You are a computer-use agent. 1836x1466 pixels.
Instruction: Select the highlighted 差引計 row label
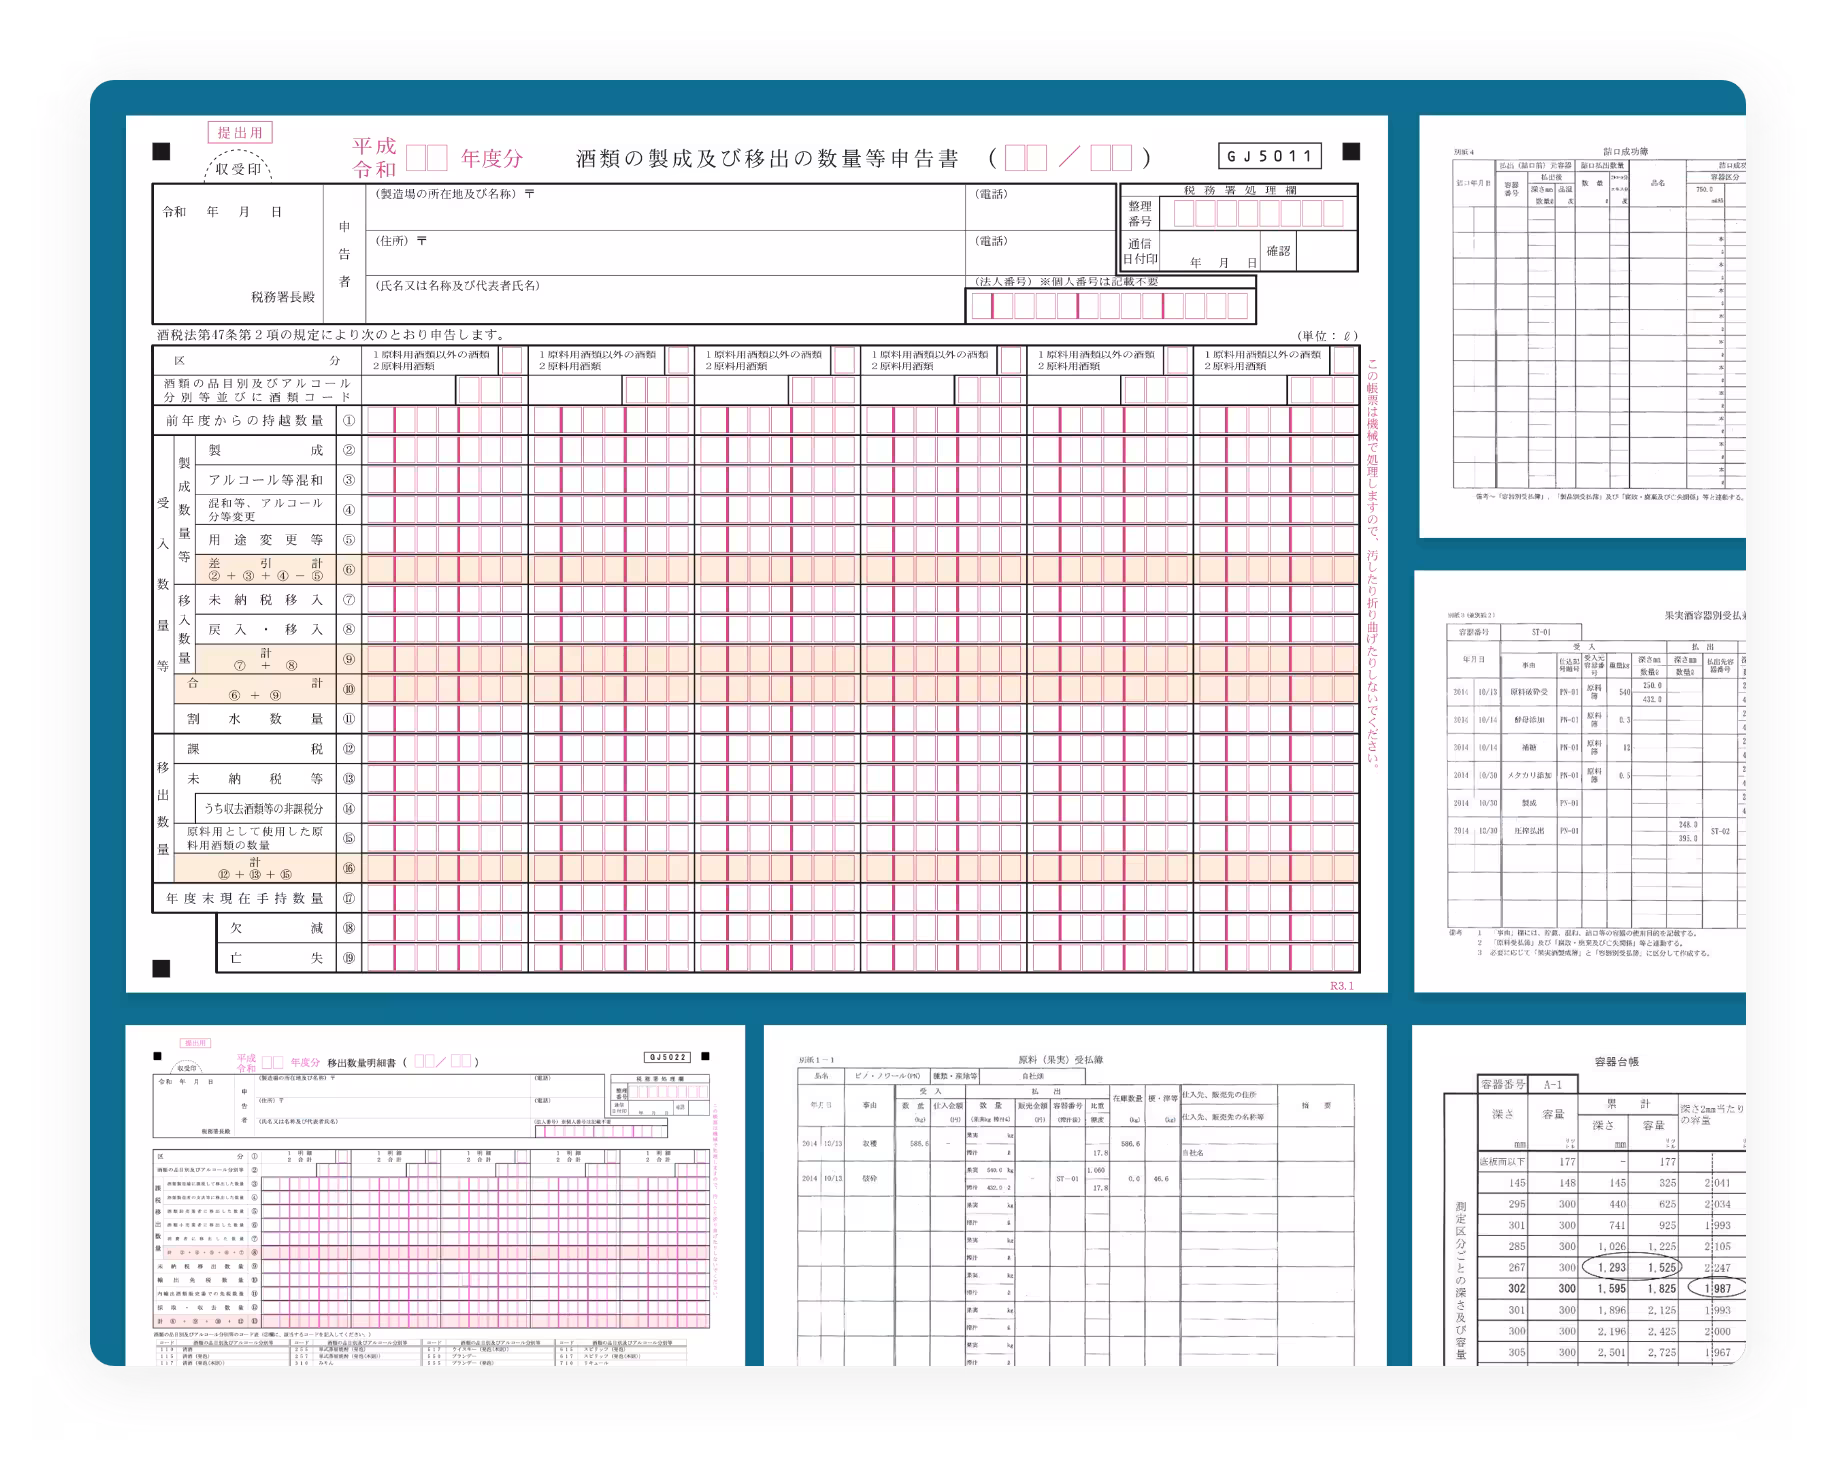tap(265, 569)
